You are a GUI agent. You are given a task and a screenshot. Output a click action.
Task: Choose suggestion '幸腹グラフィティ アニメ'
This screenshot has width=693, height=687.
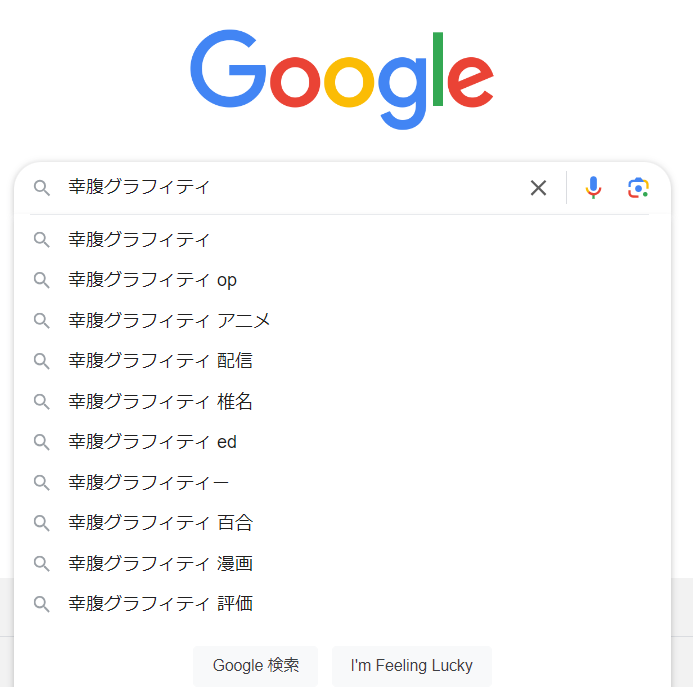(169, 321)
